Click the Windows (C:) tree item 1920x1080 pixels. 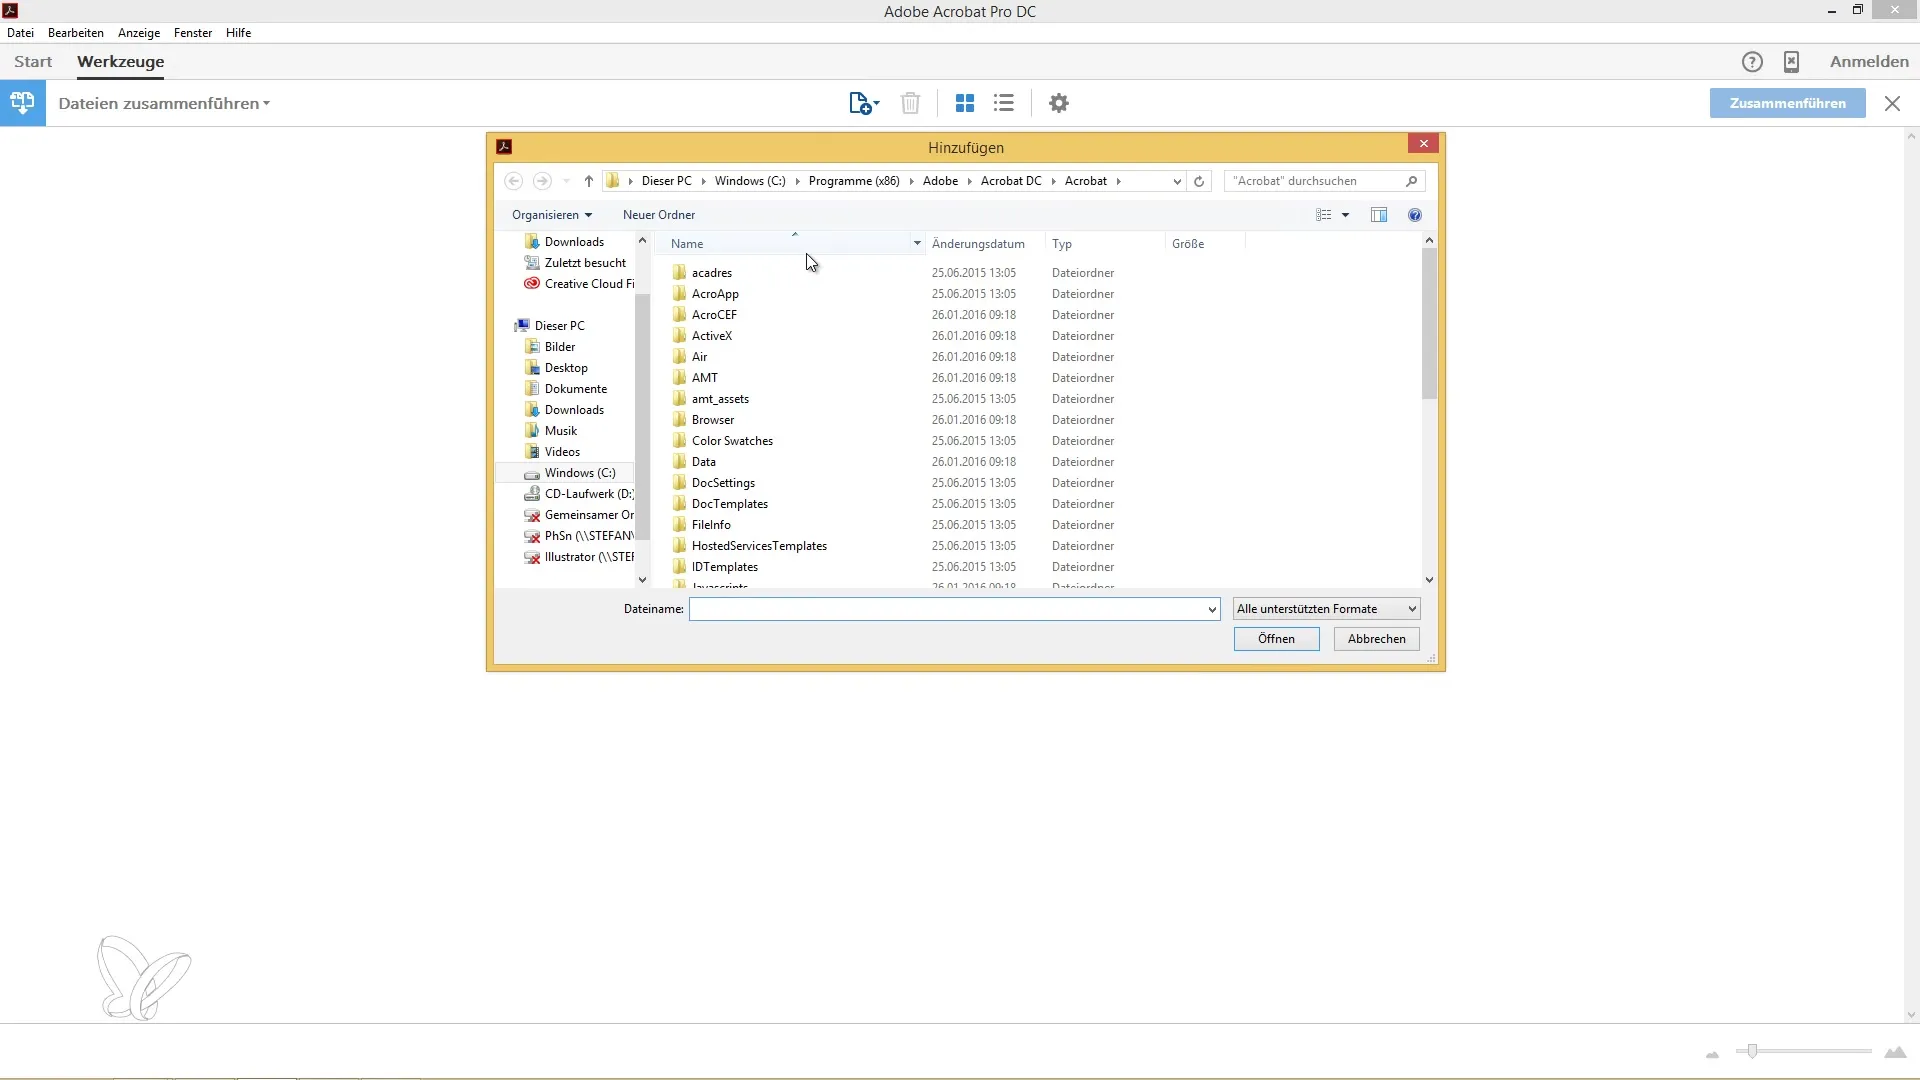[580, 472]
